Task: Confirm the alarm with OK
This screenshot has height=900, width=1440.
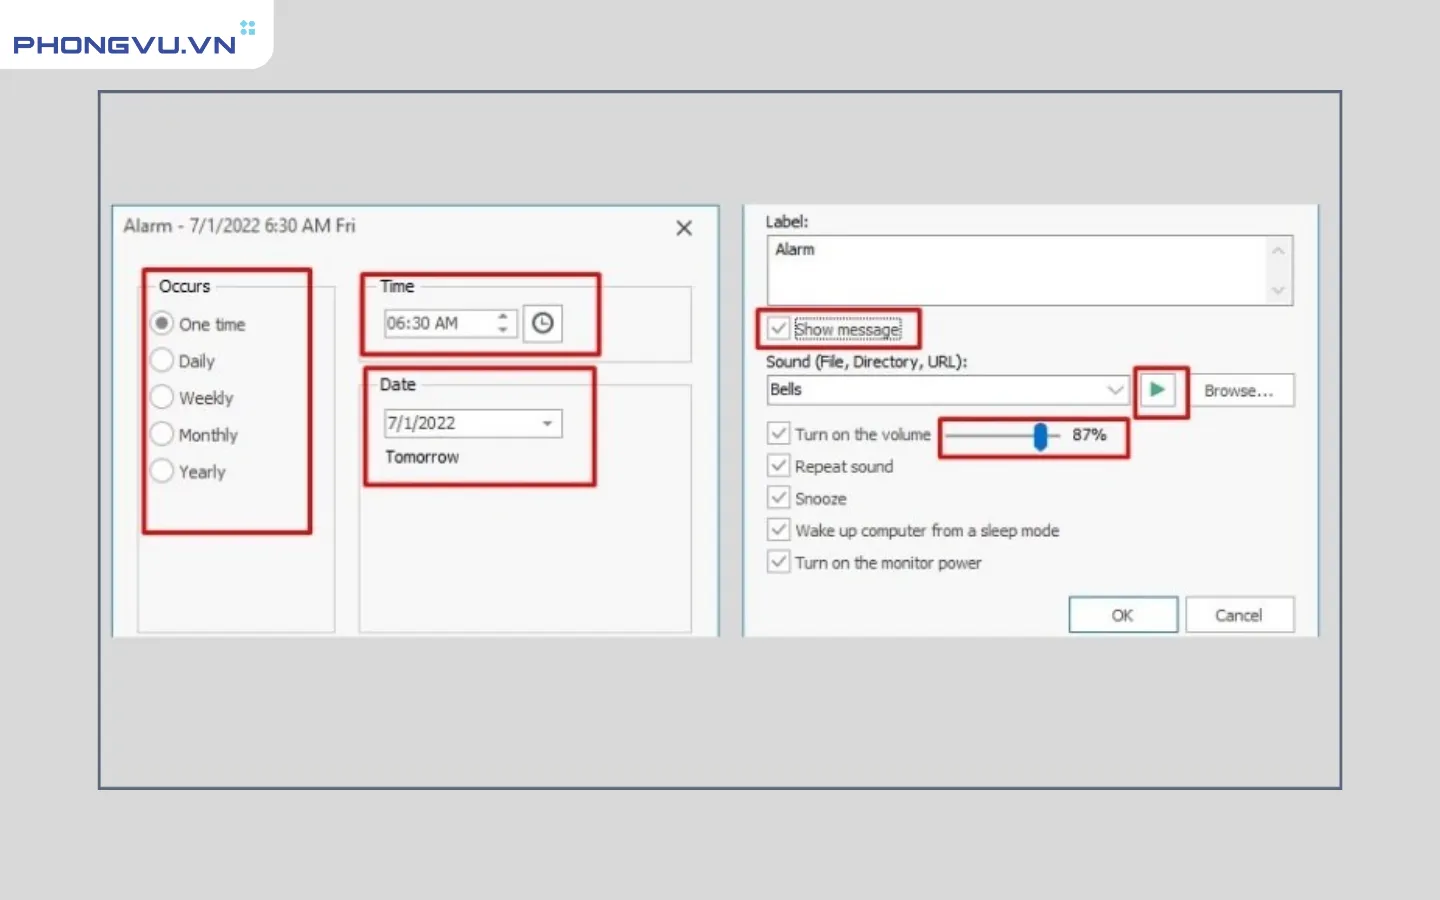Action: 1122,615
